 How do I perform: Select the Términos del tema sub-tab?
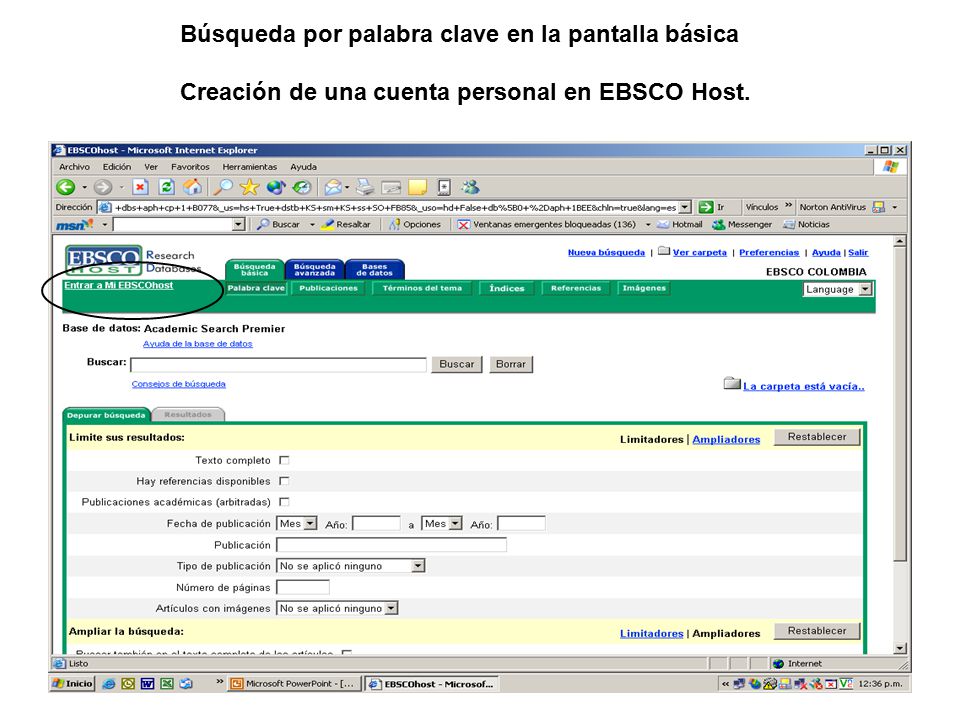(x=422, y=288)
